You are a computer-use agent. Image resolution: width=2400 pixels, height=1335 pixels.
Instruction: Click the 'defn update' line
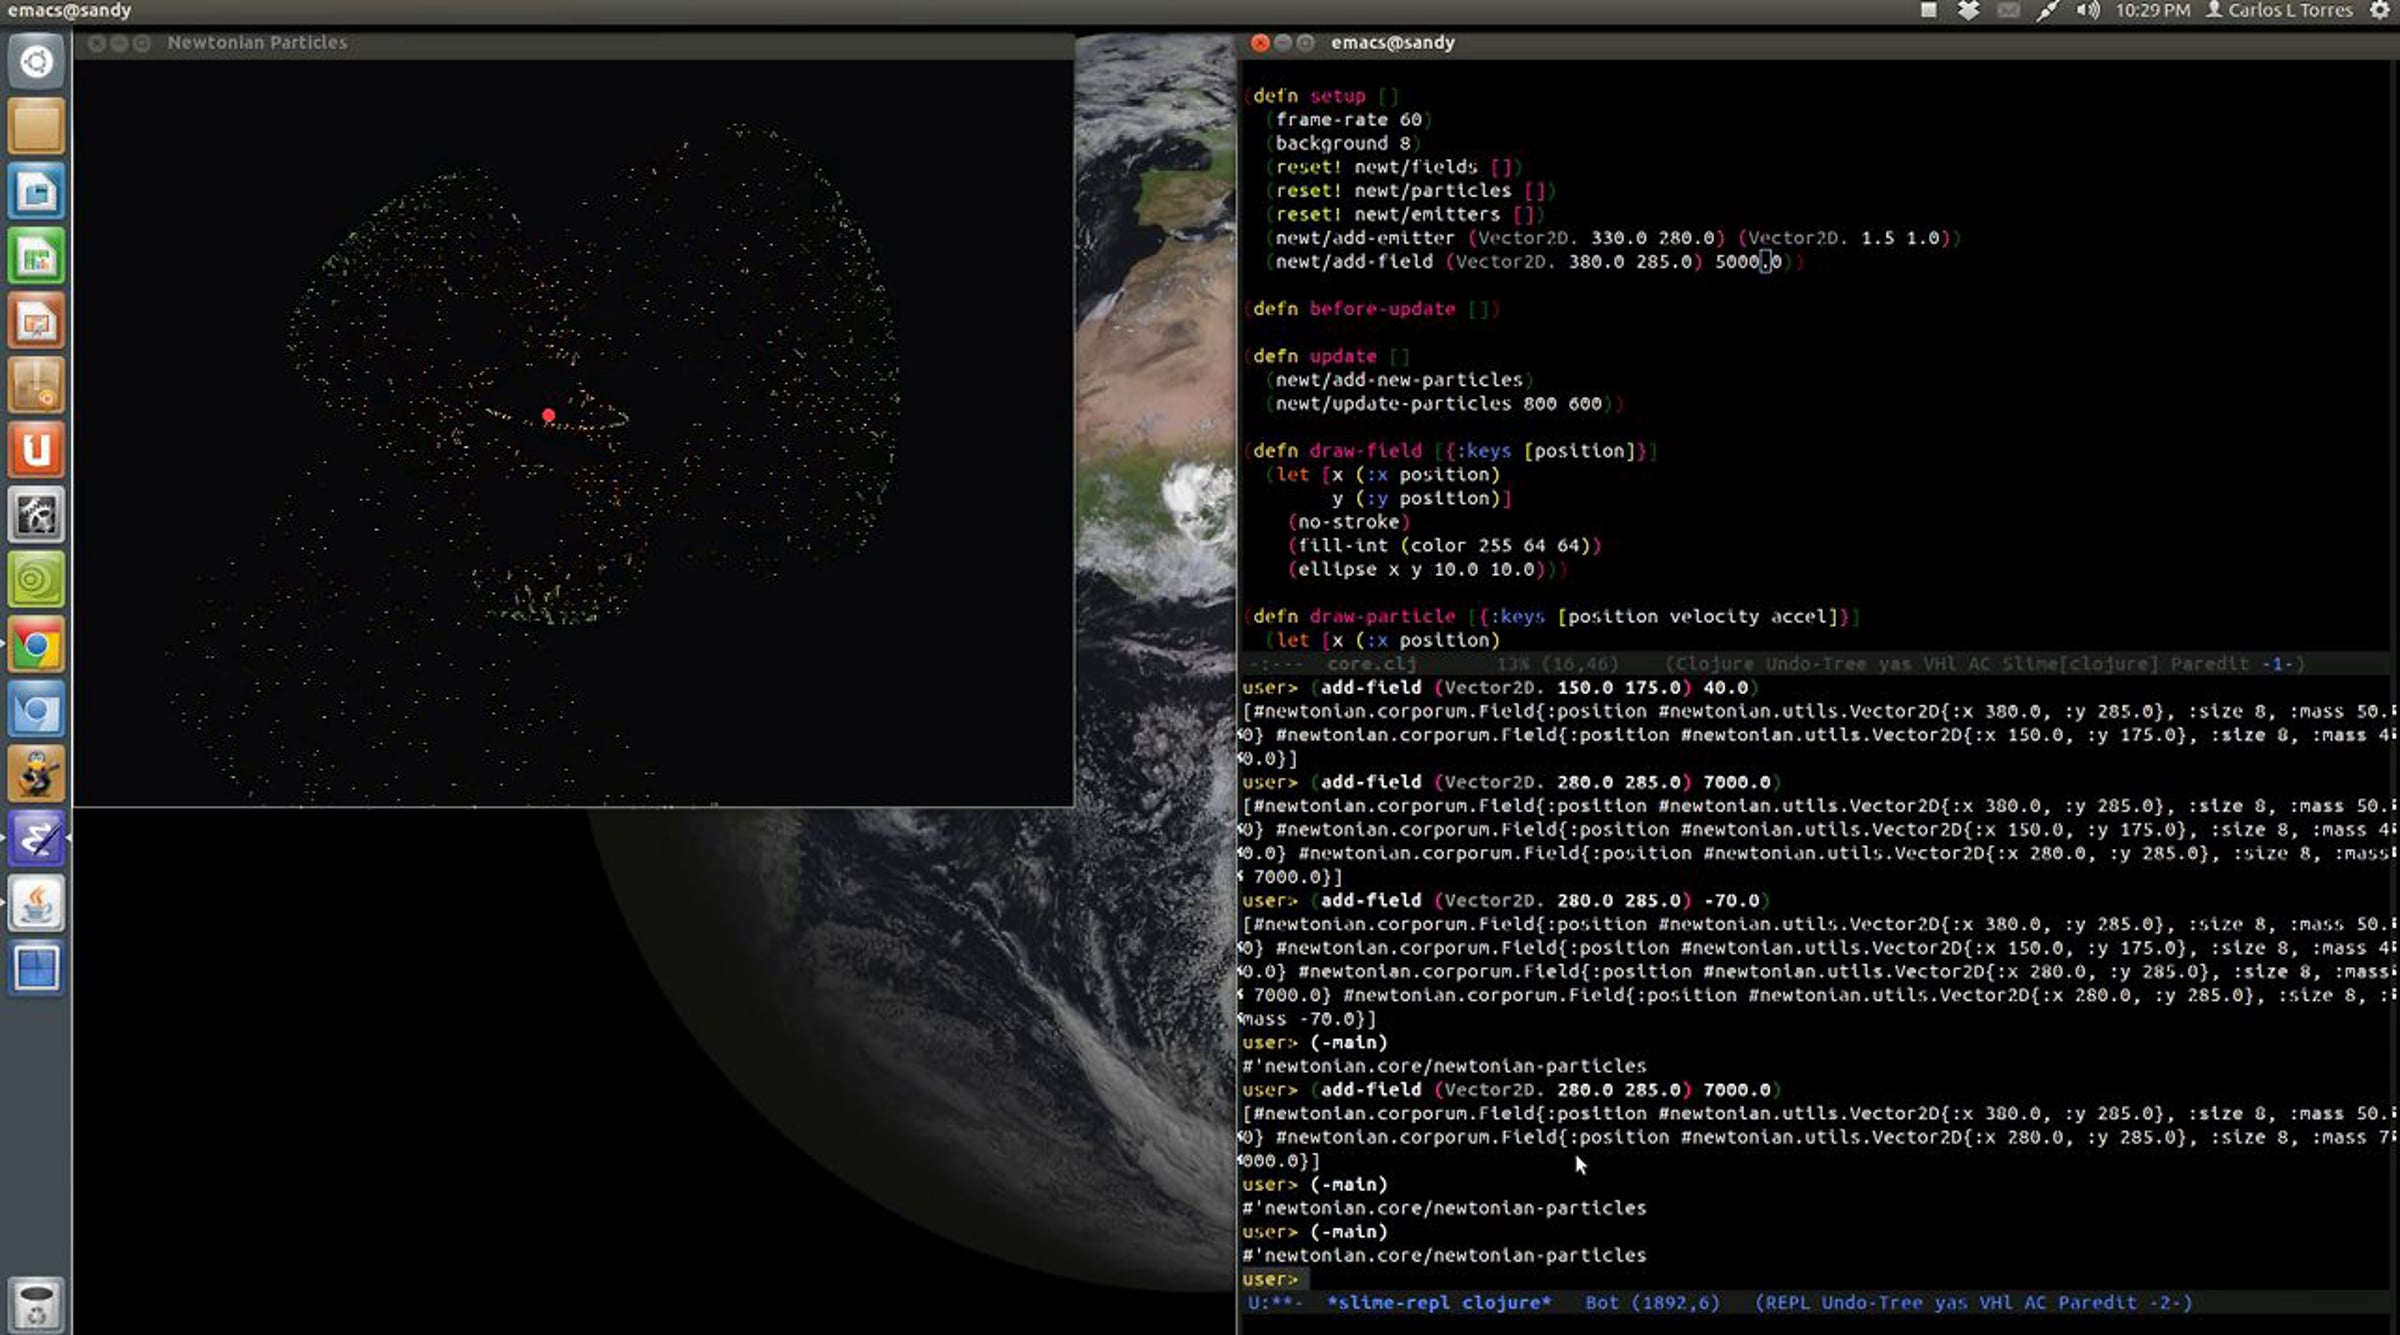pyautogui.click(x=1326, y=356)
